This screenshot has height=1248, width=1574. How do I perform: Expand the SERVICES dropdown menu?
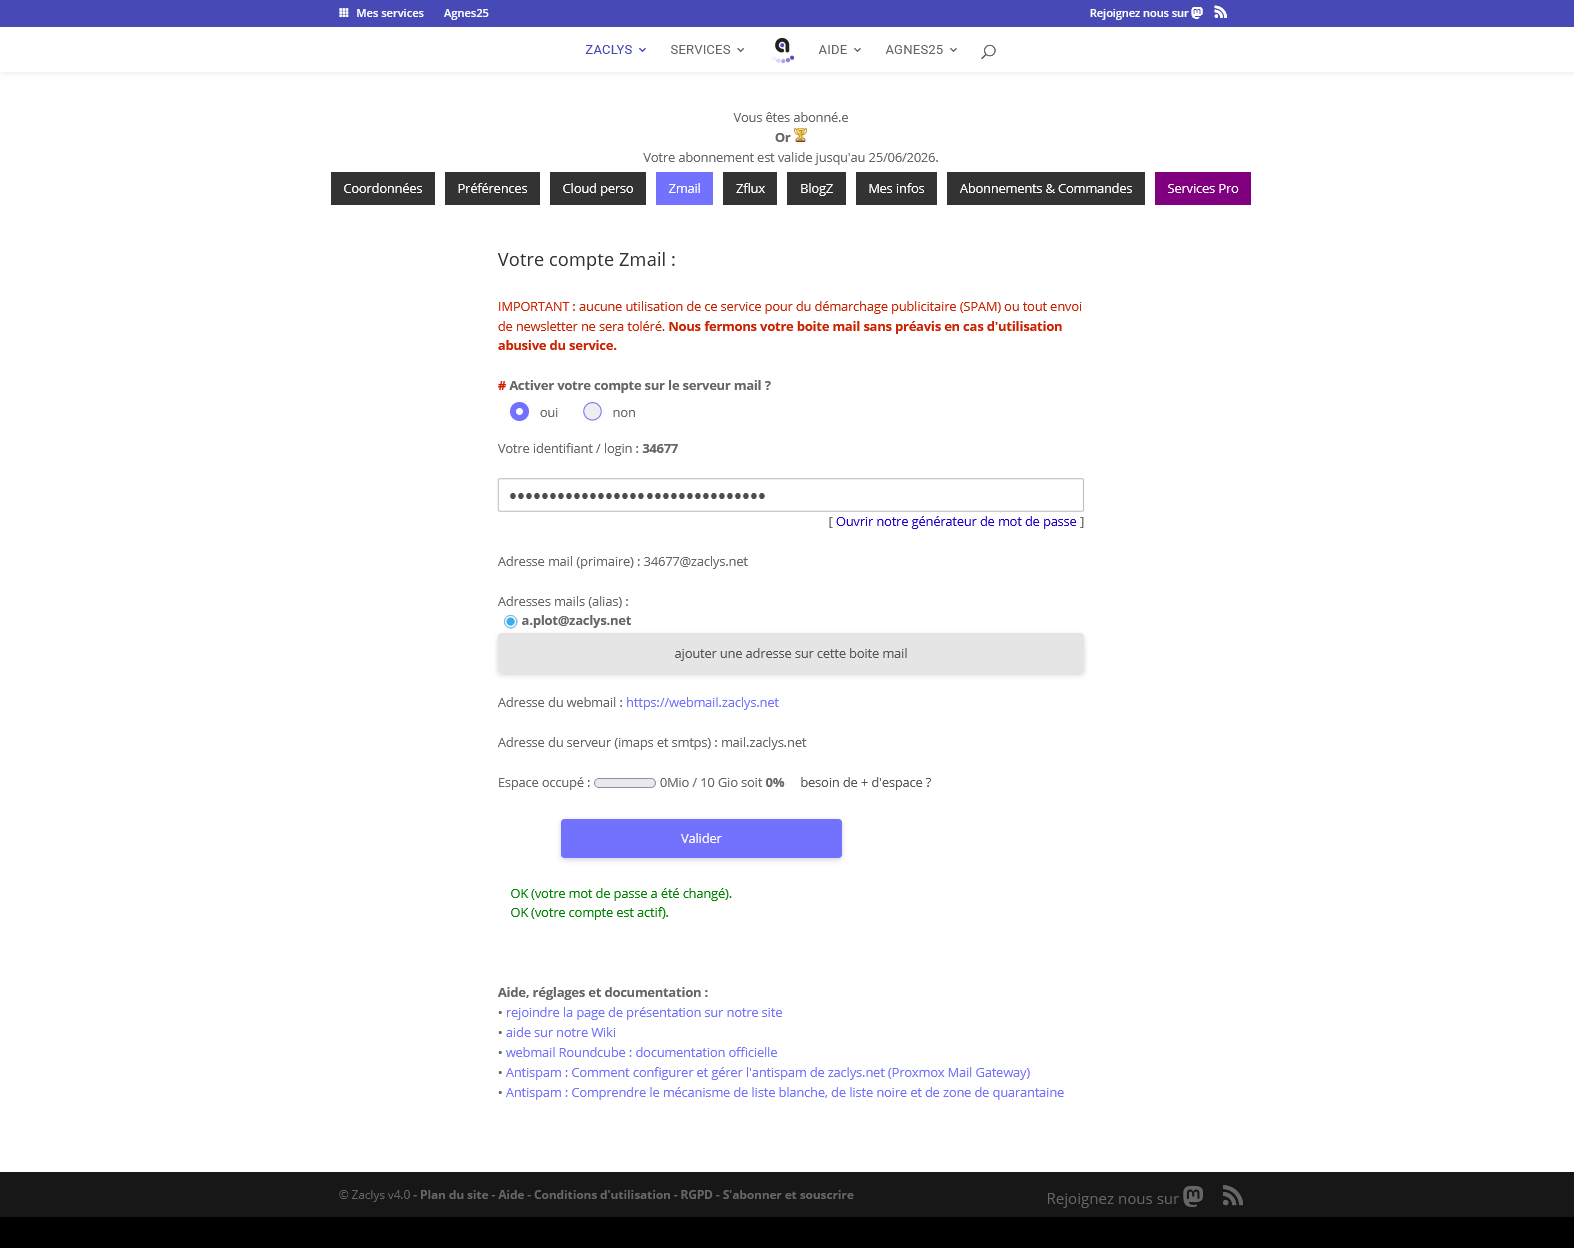[707, 50]
